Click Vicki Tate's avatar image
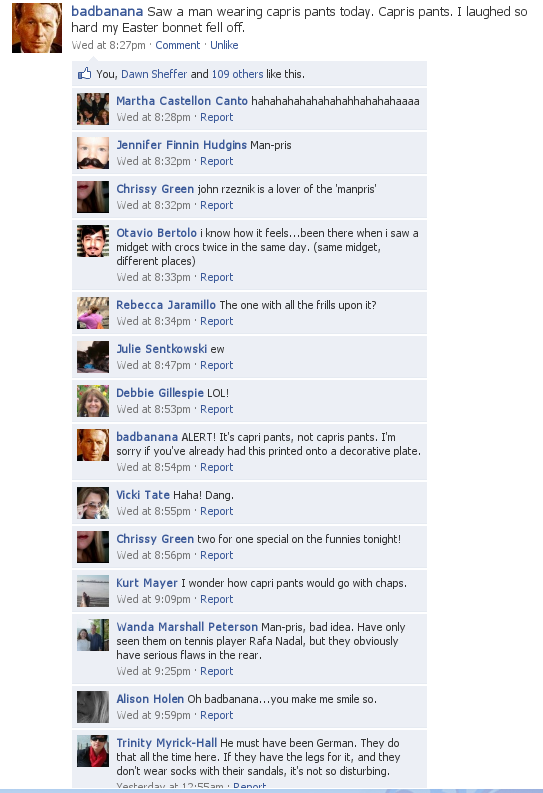543x793 pixels. tap(93, 503)
